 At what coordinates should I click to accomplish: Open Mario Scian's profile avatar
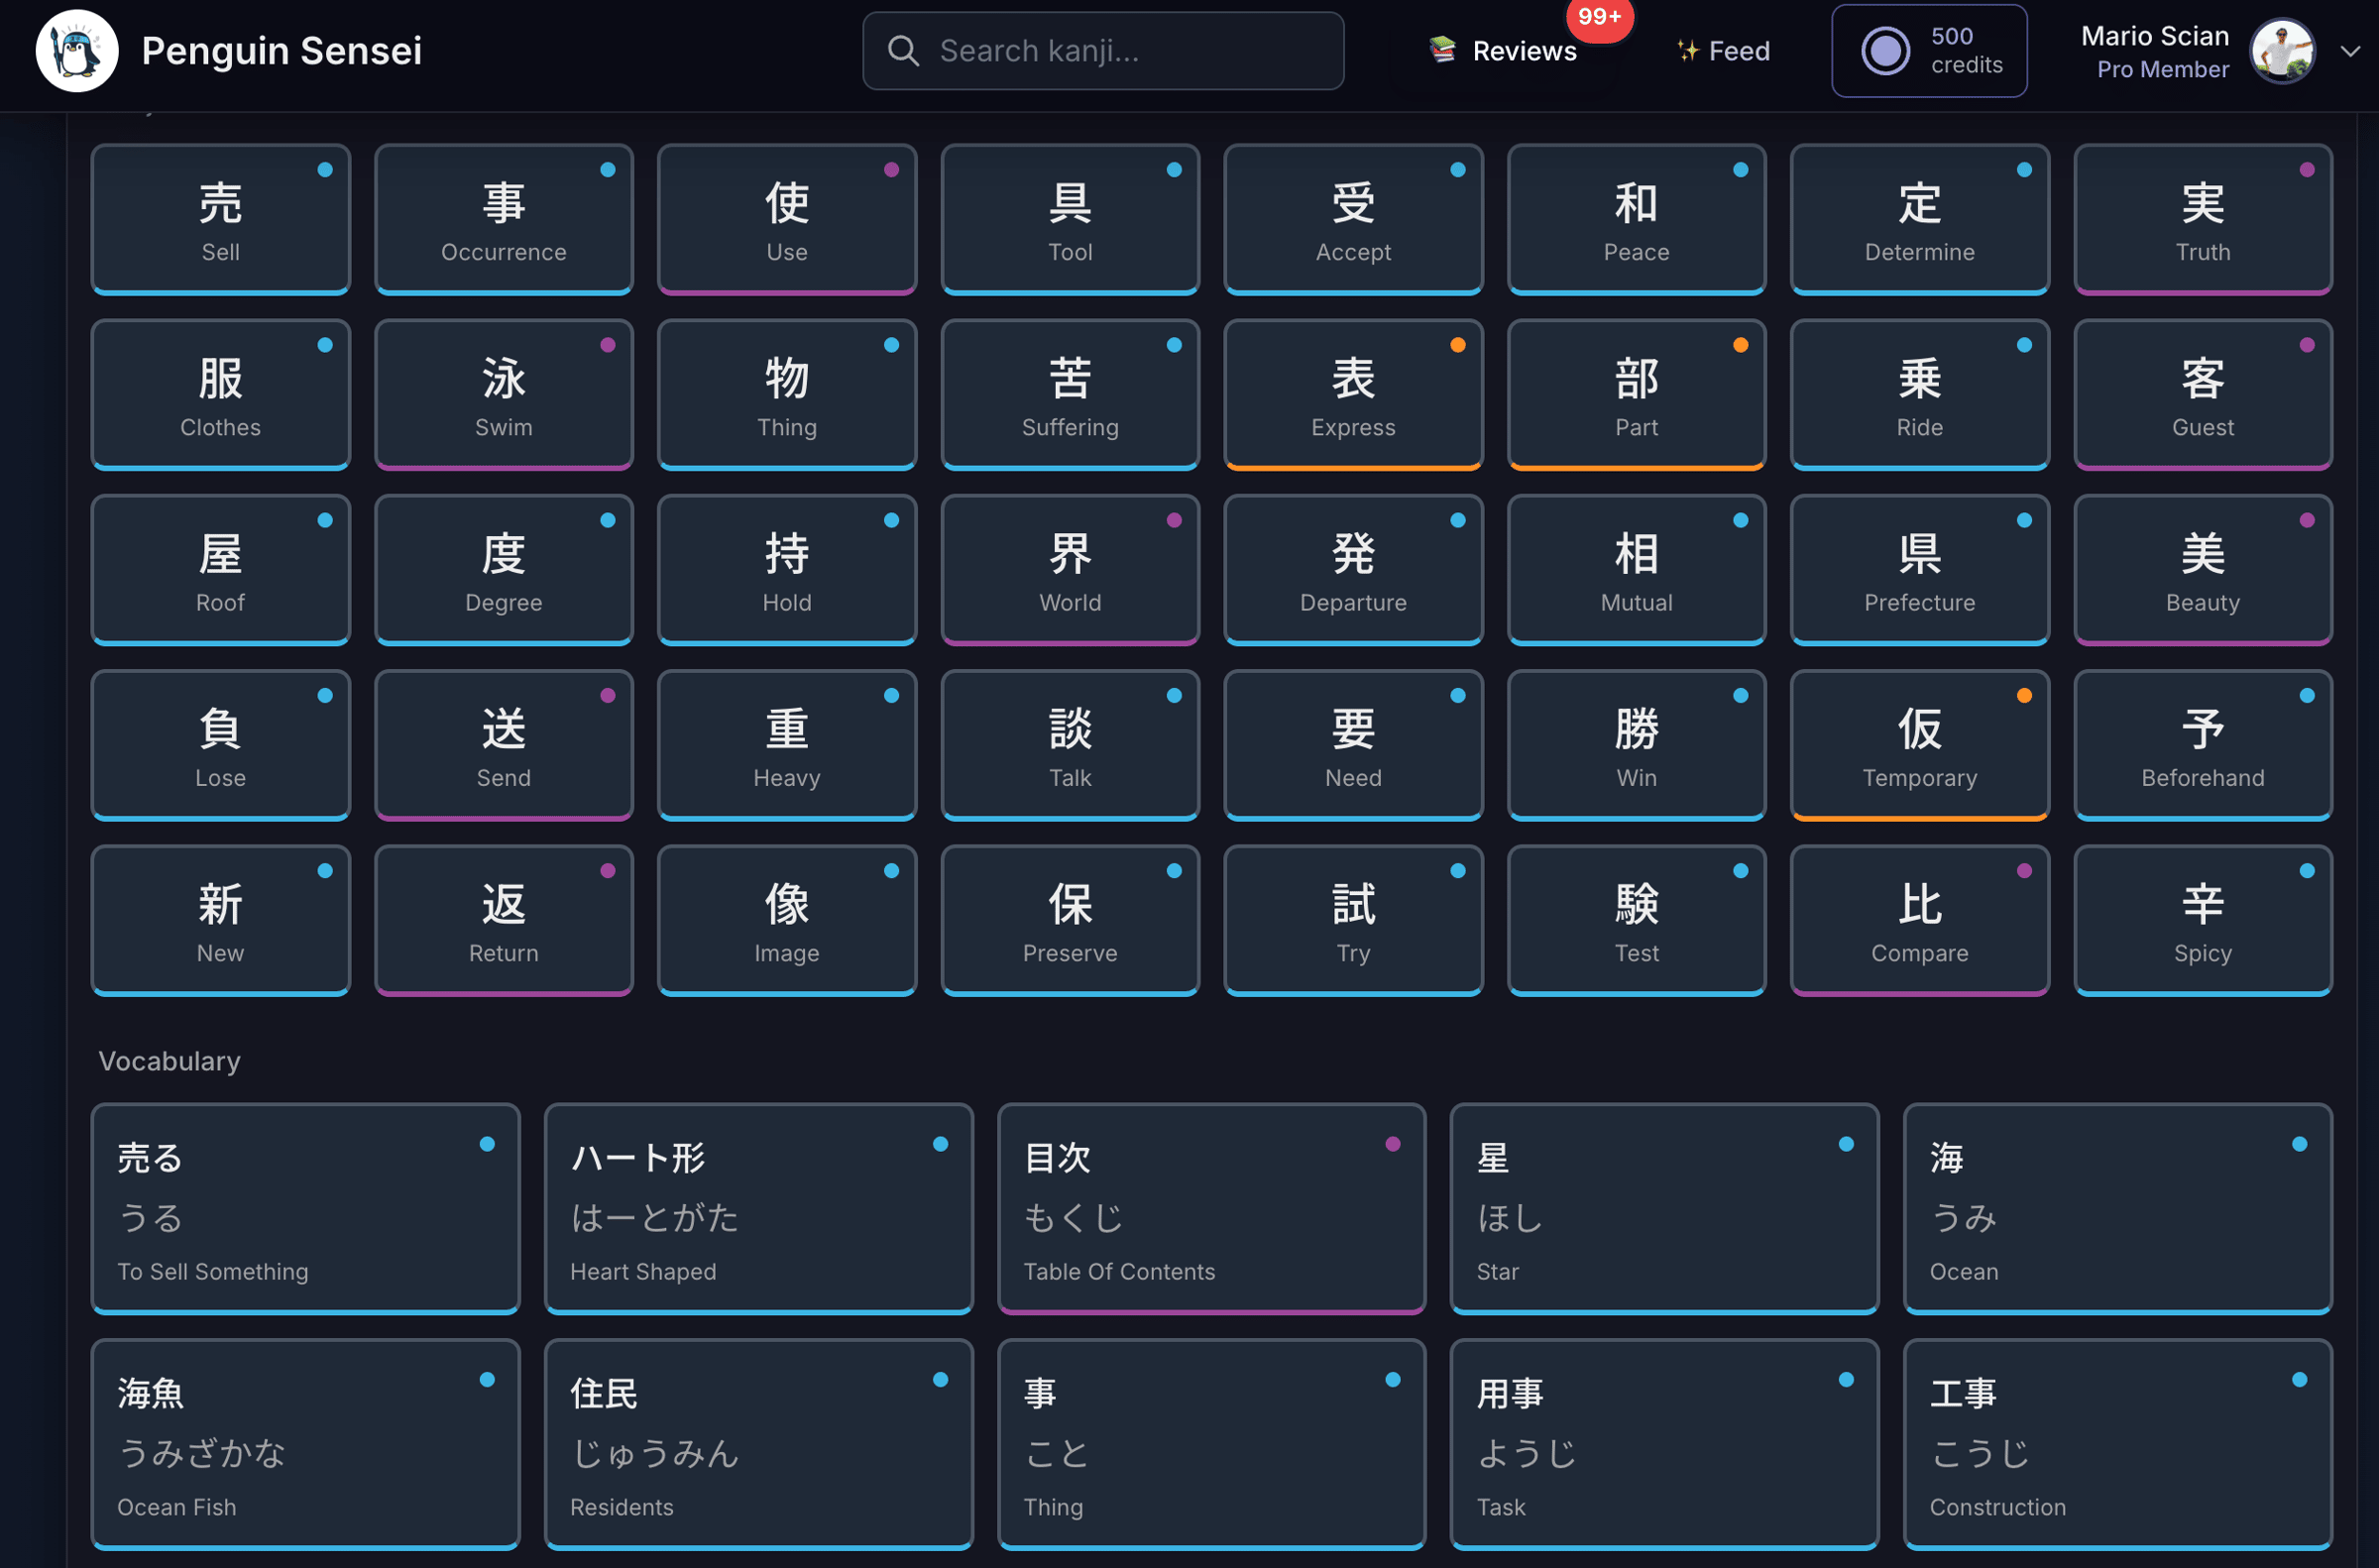tap(2281, 51)
